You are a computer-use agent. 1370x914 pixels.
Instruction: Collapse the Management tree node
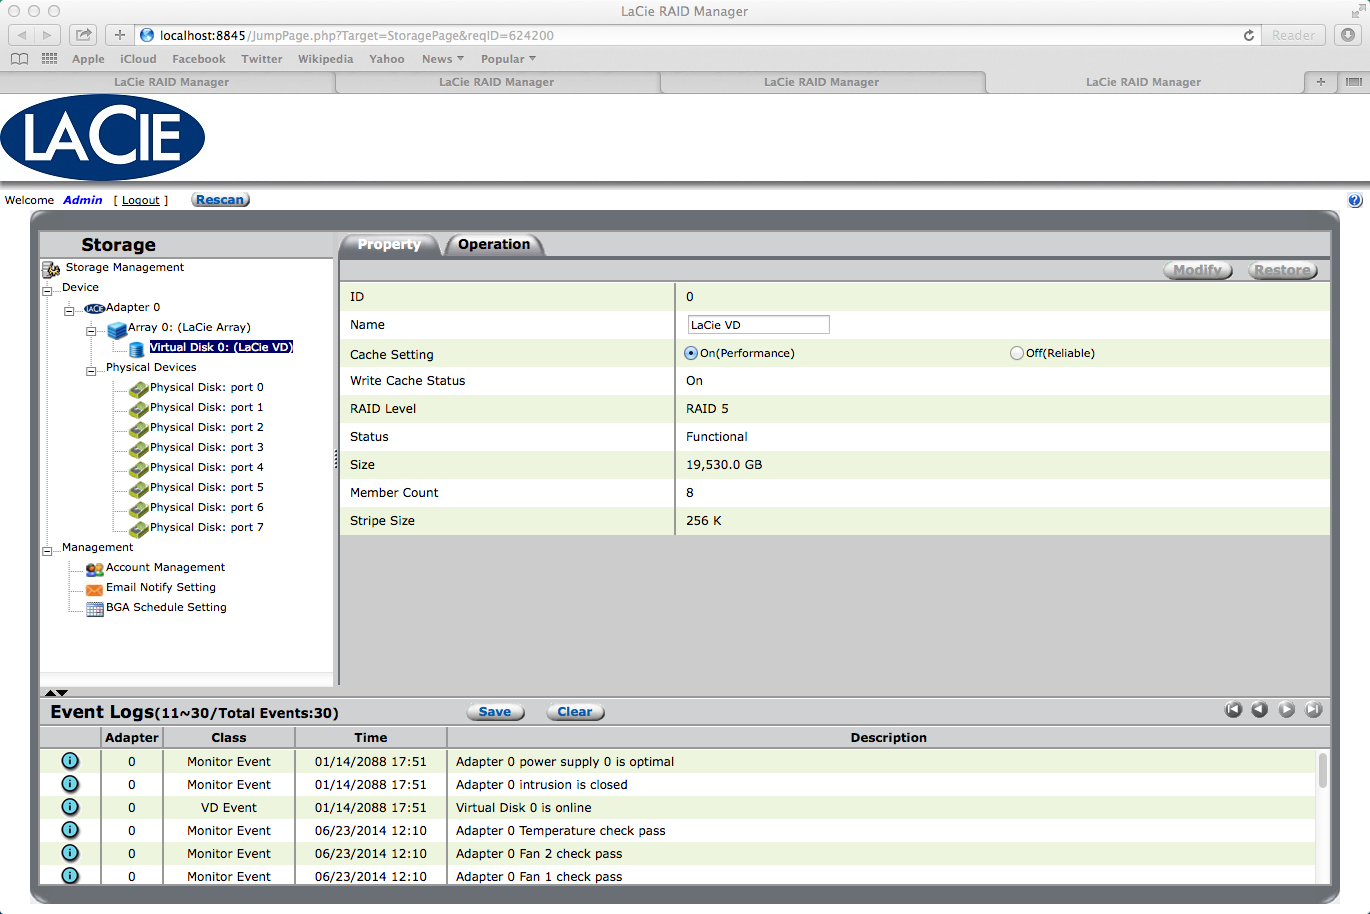[47, 551]
